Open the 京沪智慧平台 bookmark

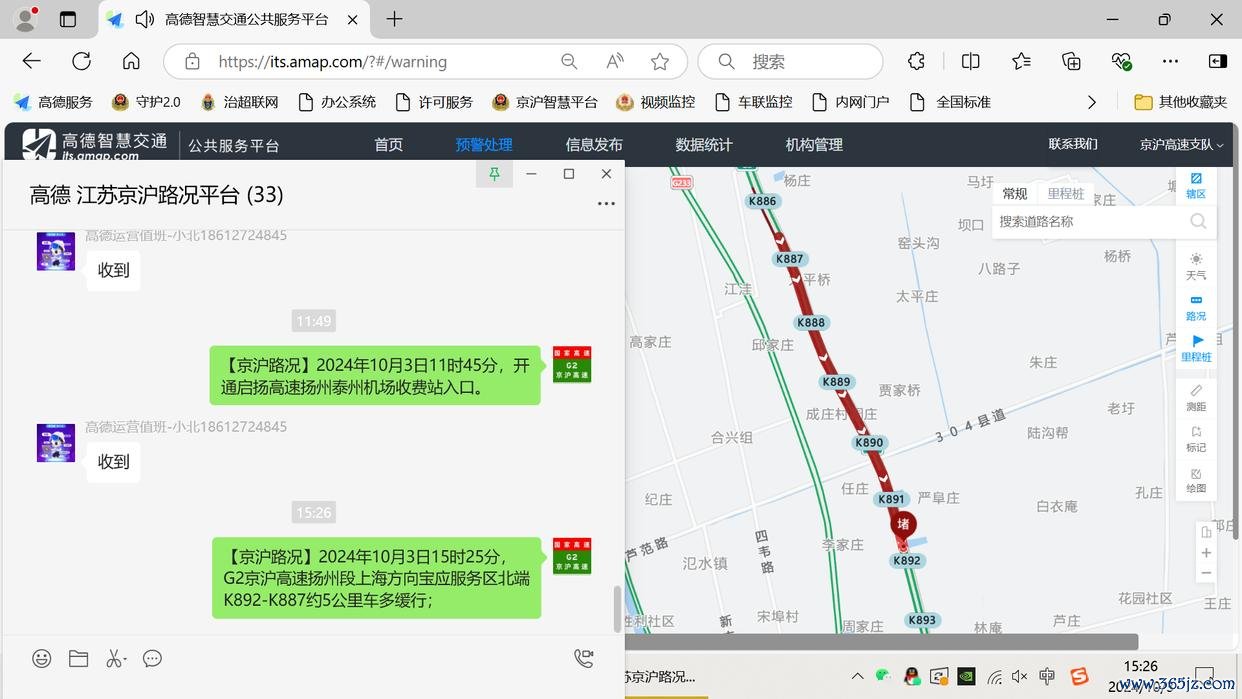[x=545, y=102]
